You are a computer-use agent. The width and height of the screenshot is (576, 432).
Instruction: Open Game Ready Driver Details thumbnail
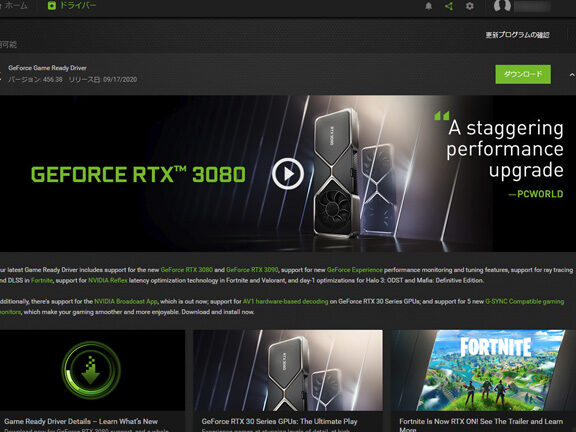point(92,370)
